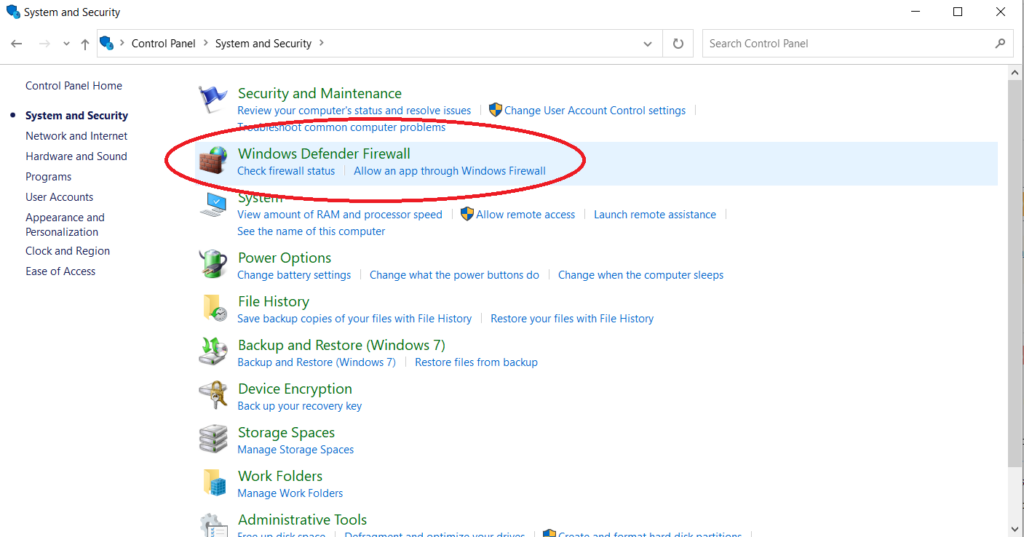Screen dimensions: 1024x537
Task: Click Restore your files with File History
Action: [572, 319]
